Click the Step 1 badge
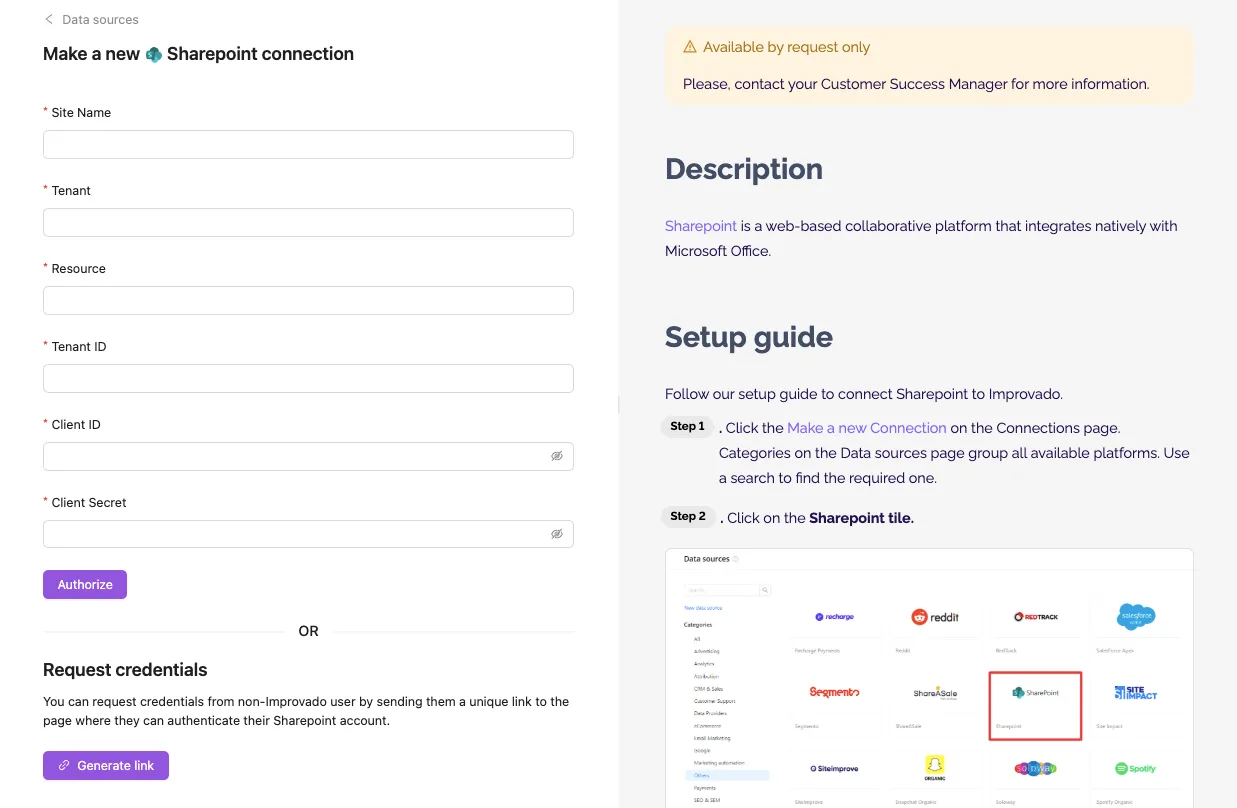The height and width of the screenshot is (808, 1237). (x=688, y=427)
